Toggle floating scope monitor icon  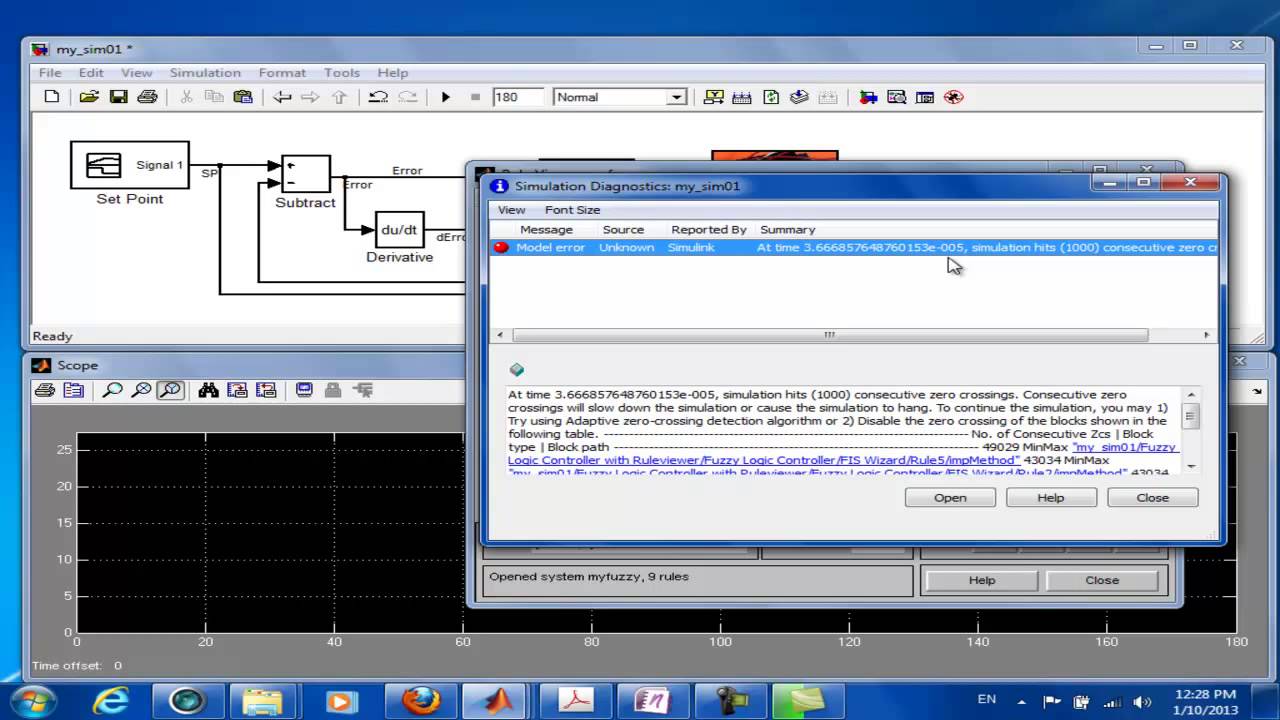(304, 390)
